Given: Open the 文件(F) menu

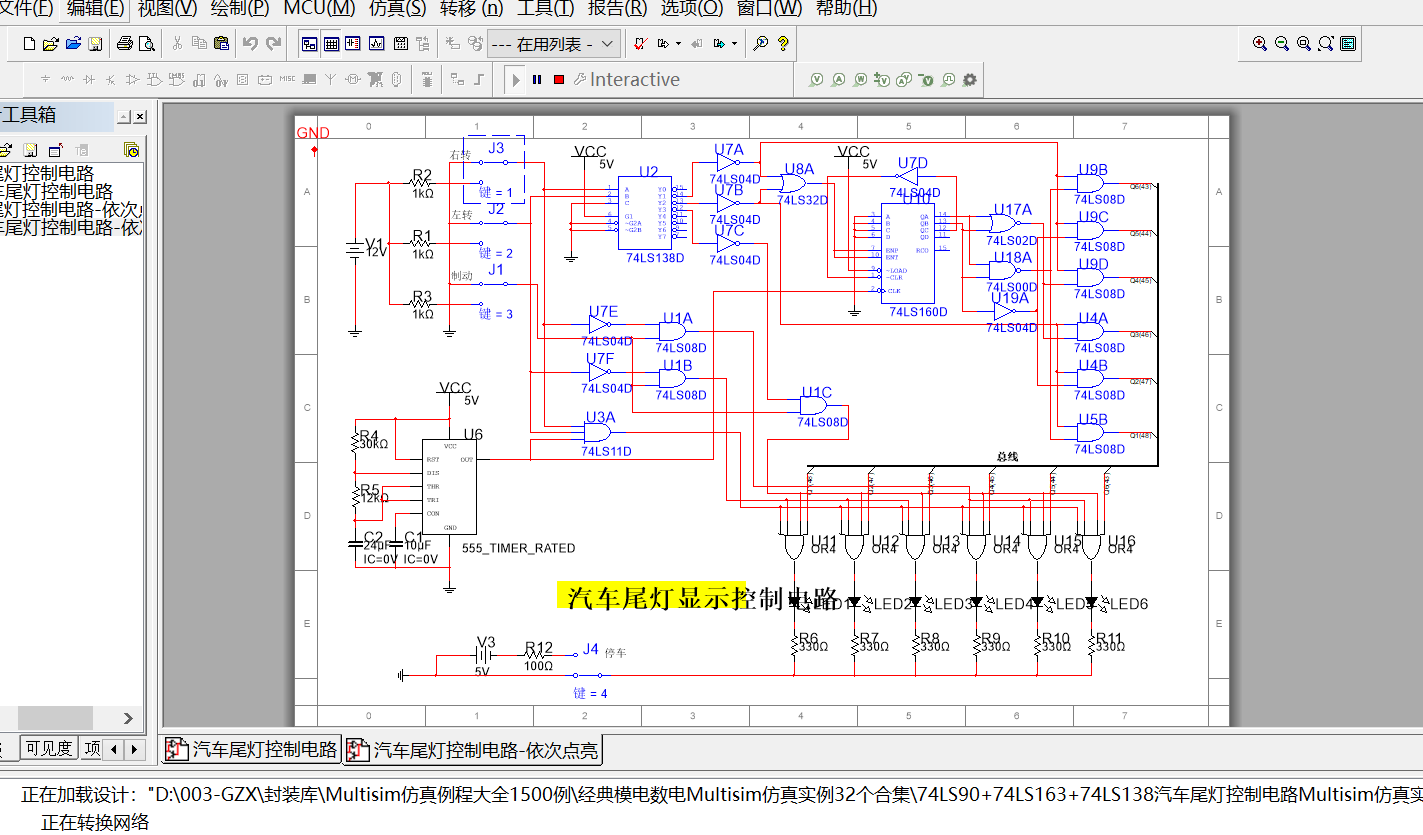Looking at the screenshot, I should 26,9.
